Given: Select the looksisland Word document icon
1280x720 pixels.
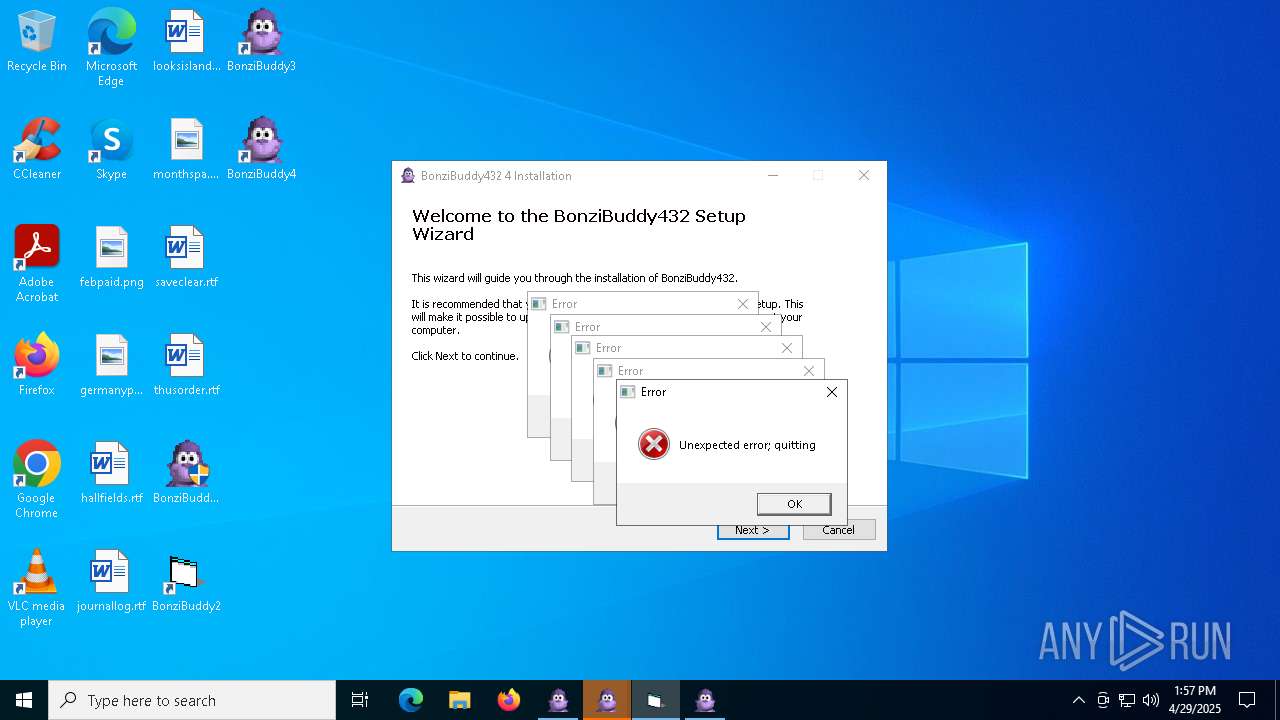Looking at the screenshot, I should [x=186, y=41].
